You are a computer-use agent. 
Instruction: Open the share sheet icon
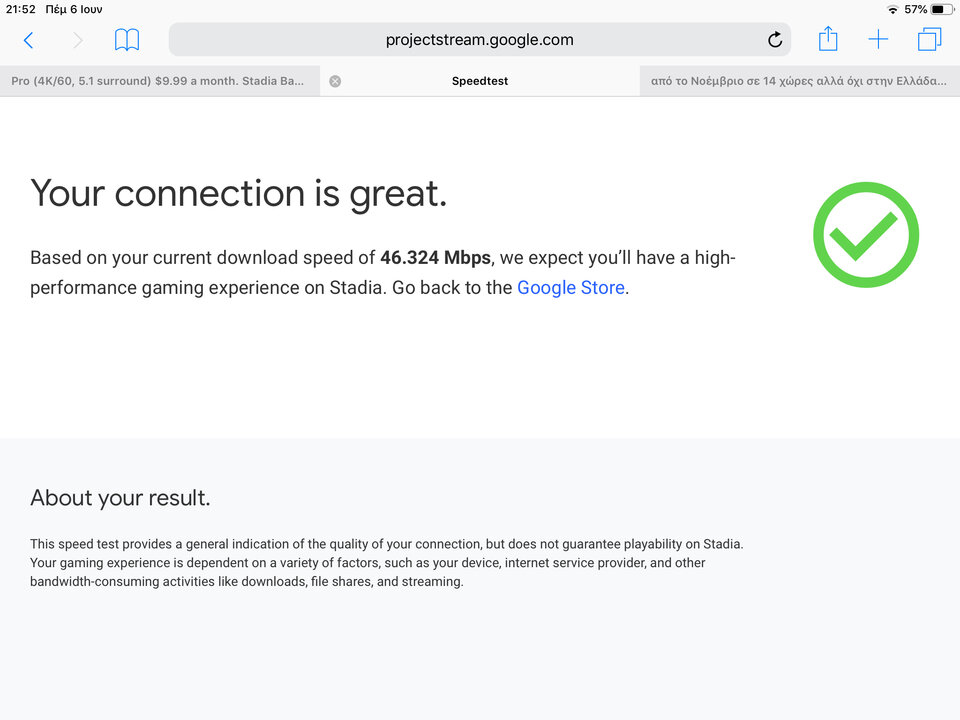pyautogui.click(x=828, y=39)
